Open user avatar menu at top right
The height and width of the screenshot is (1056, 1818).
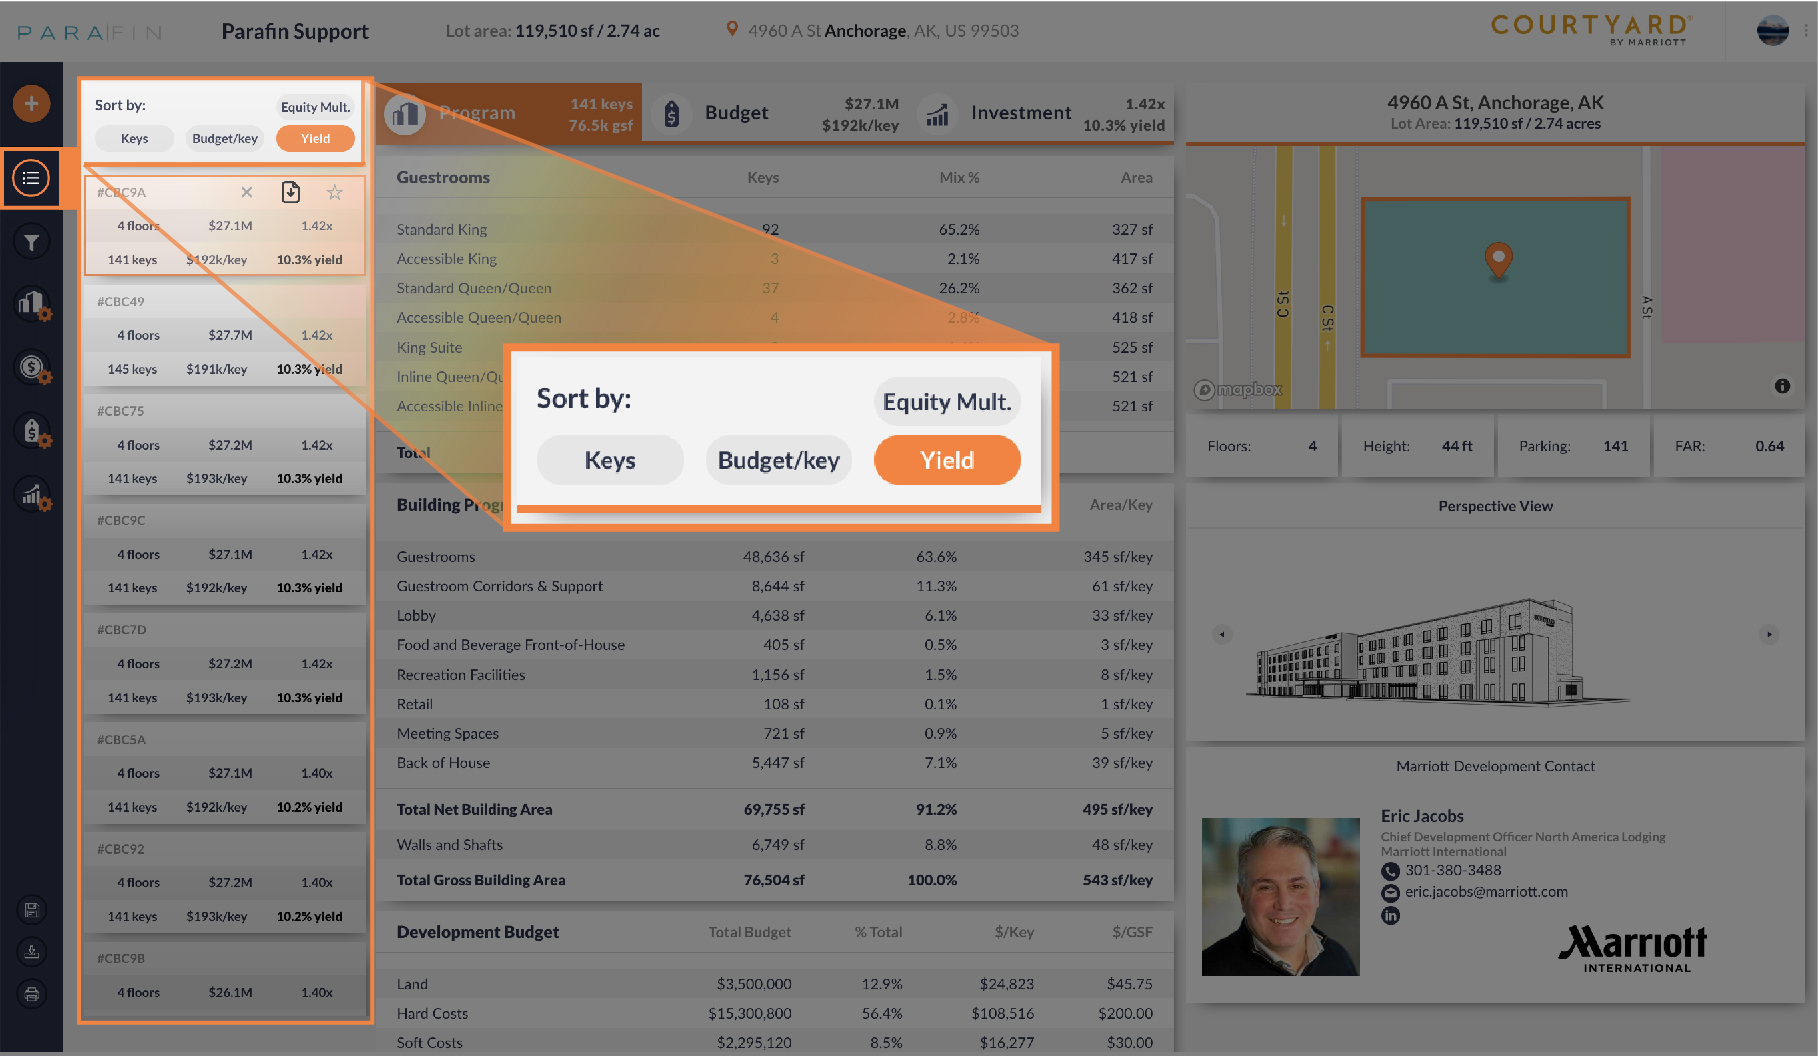(1772, 31)
